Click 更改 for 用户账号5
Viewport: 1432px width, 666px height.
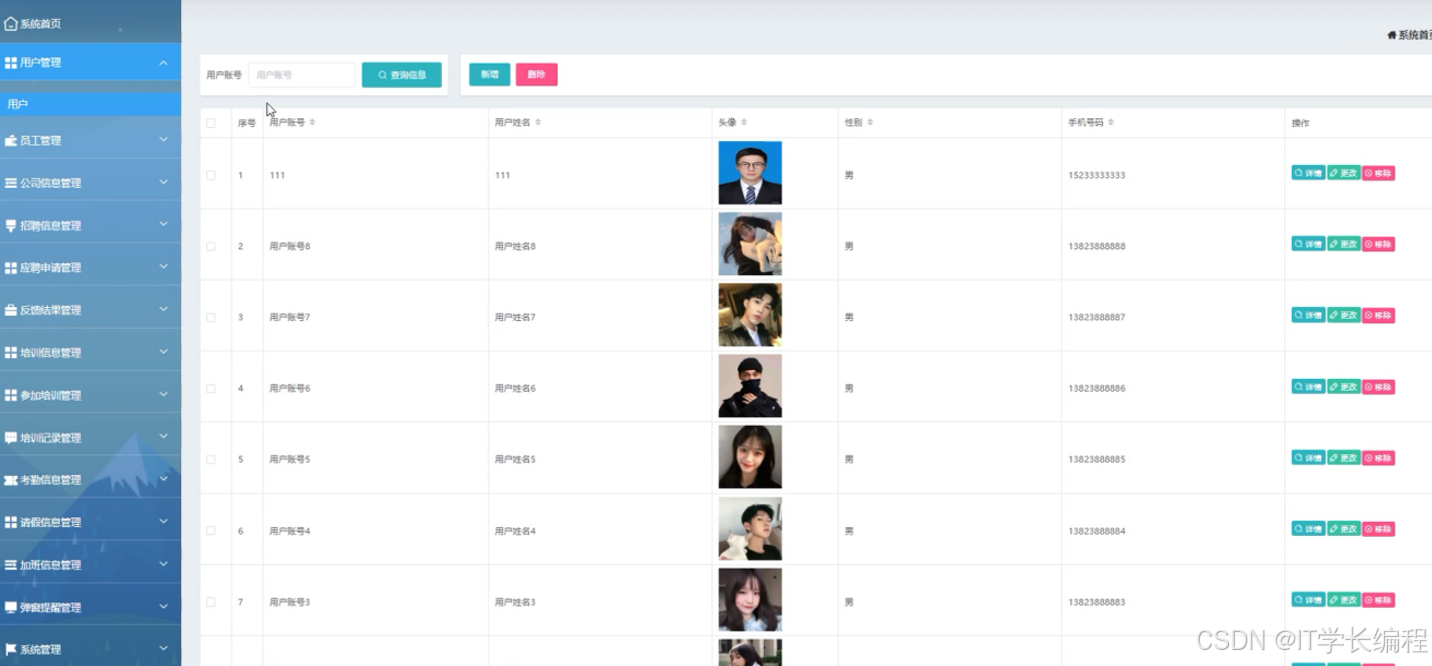pos(1344,458)
